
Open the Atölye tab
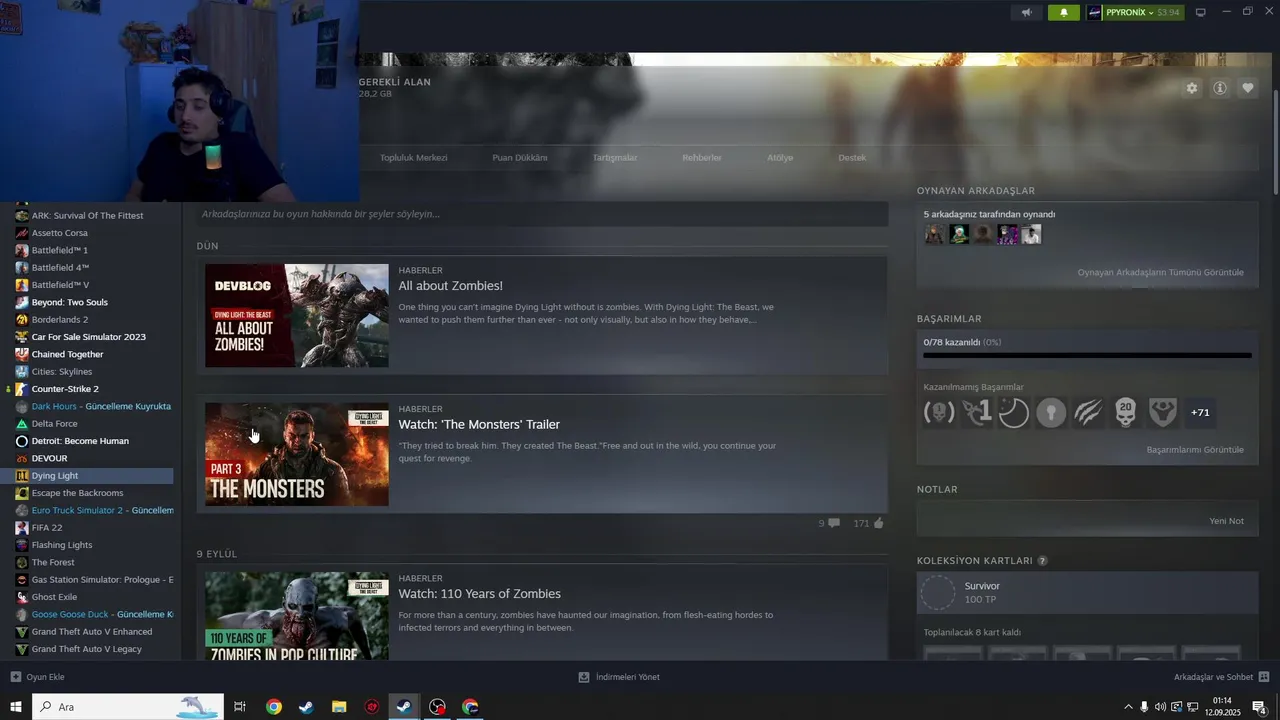click(x=780, y=158)
